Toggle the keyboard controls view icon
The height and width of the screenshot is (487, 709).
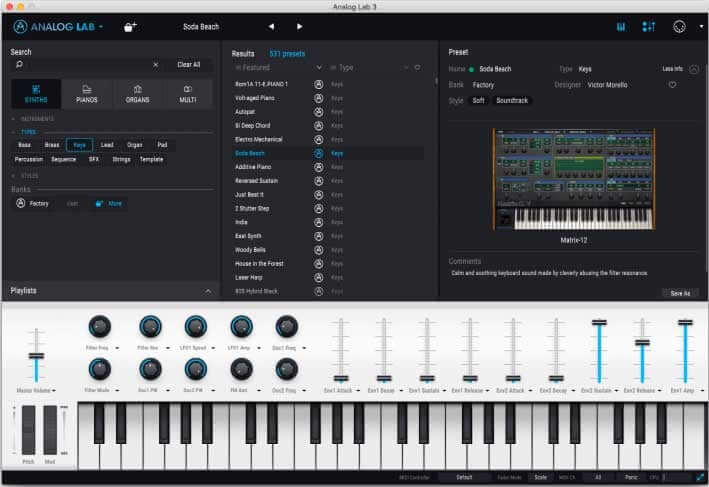pyautogui.click(x=620, y=27)
